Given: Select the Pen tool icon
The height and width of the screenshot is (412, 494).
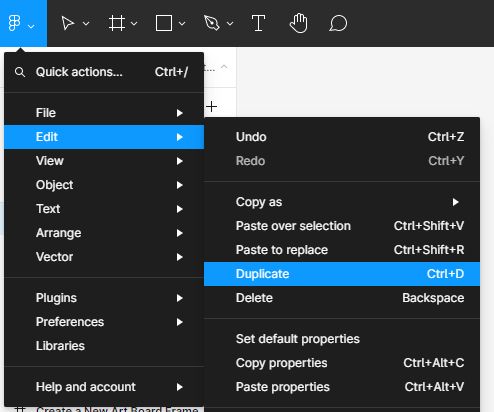Looking at the screenshot, I should click(212, 23).
